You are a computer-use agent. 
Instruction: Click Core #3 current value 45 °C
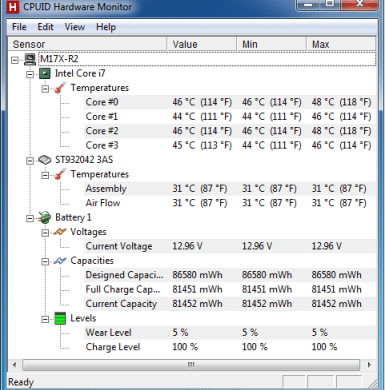pyautogui.click(x=202, y=145)
